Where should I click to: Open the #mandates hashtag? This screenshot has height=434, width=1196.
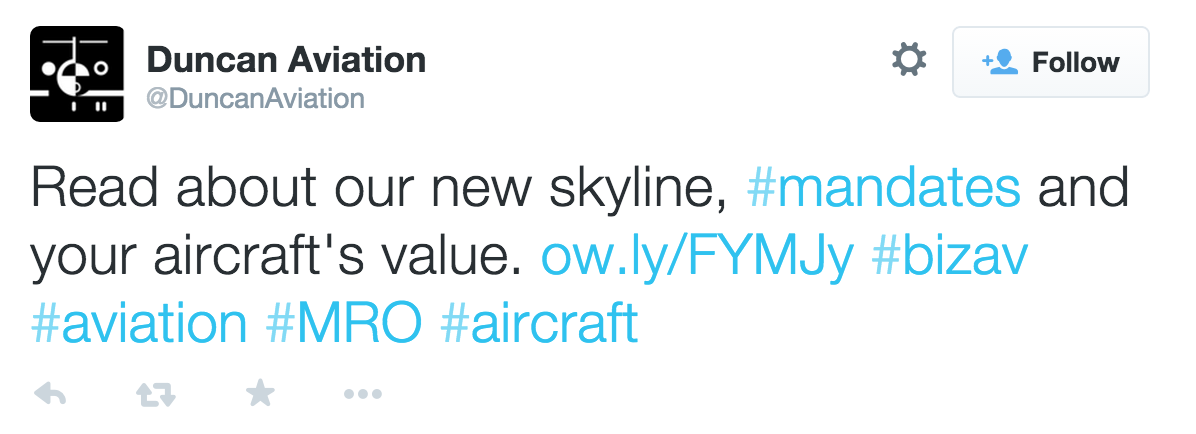884,188
